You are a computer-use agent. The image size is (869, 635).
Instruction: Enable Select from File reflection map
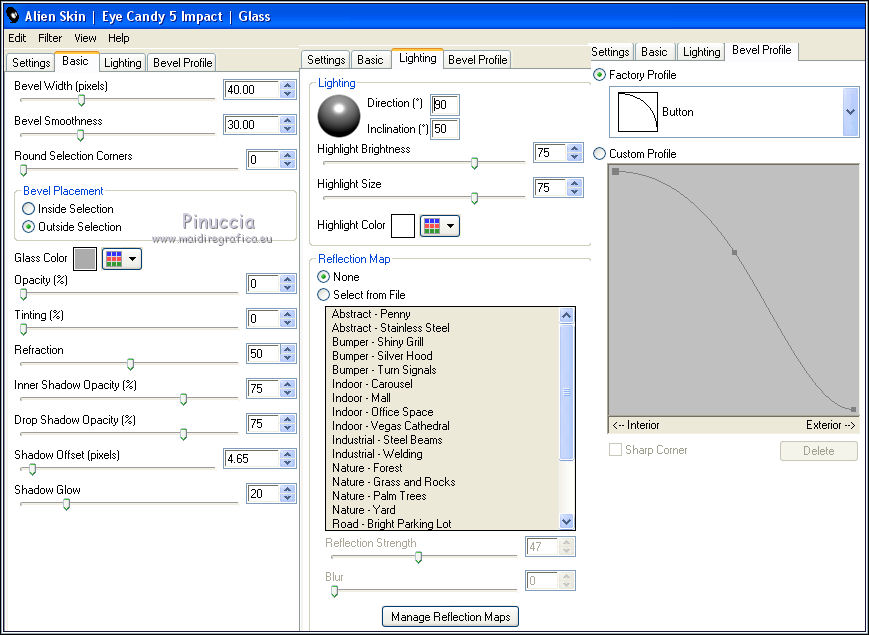pos(323,295)
